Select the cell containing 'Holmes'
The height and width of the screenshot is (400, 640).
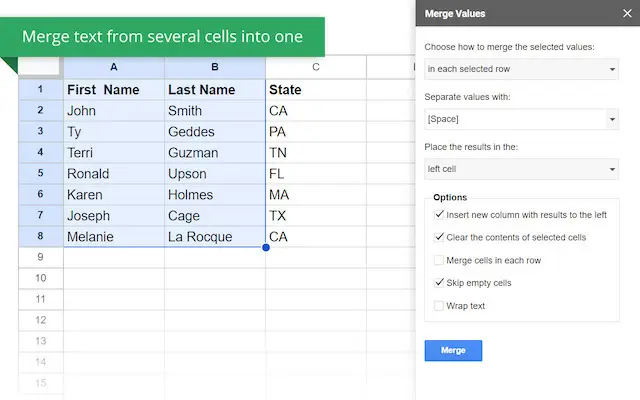point(215,195)
